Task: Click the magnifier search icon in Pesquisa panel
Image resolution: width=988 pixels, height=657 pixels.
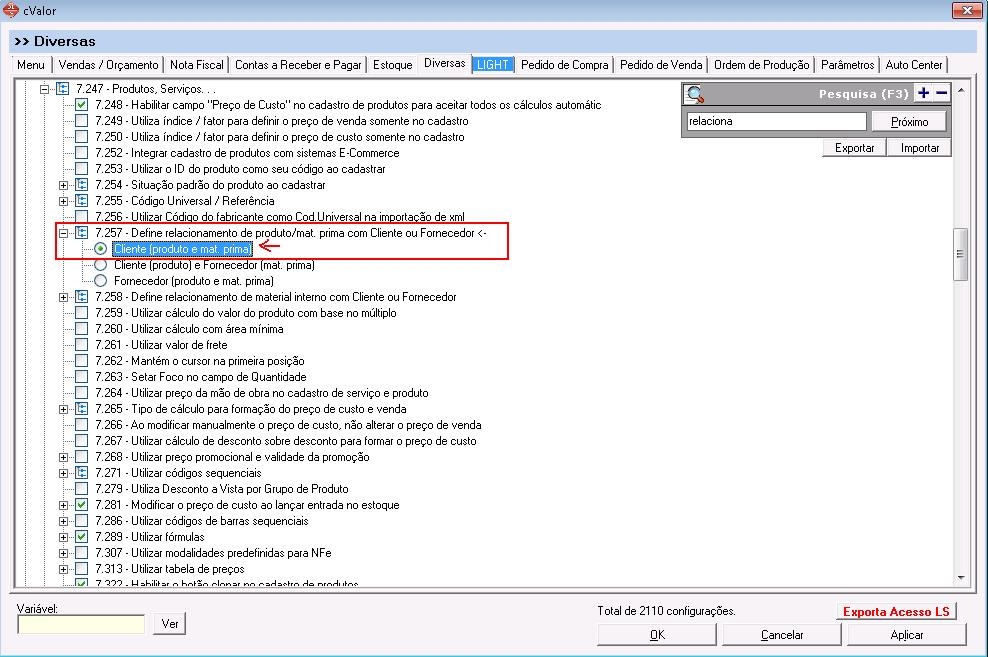Action: pos(695,94)
